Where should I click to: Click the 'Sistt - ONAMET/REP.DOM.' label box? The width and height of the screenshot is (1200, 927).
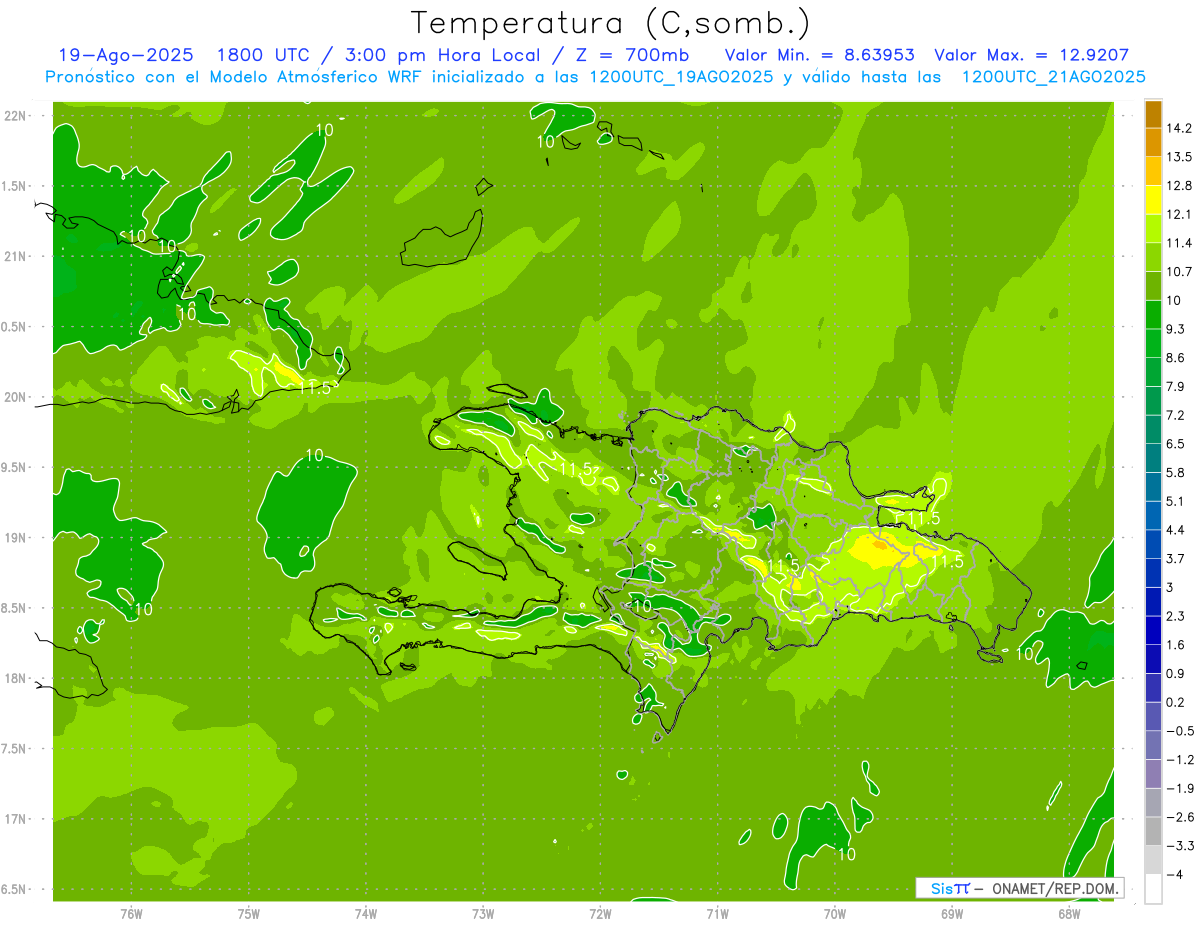pos(1019,888)
